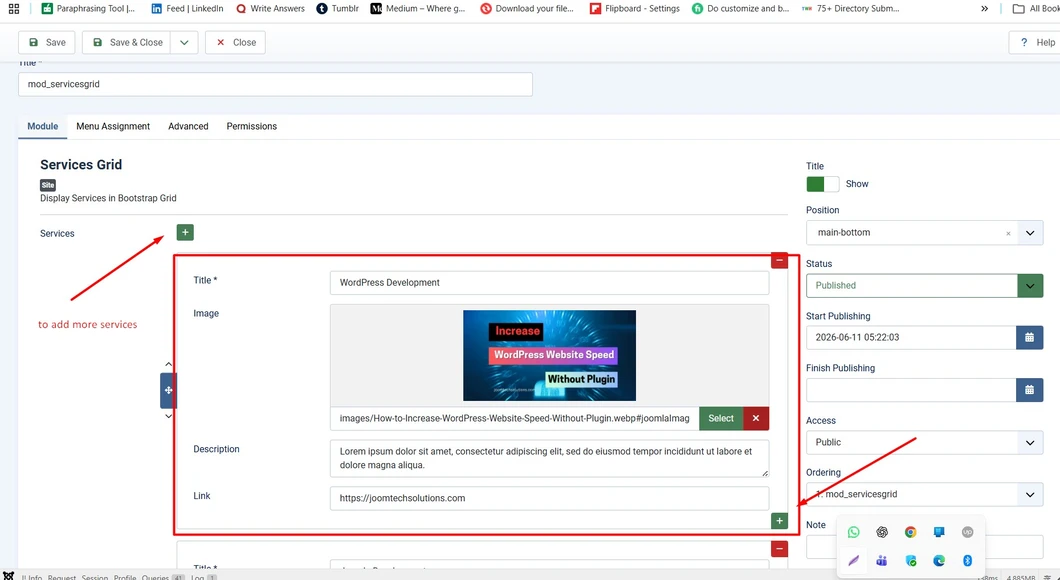1060x580 pixels.
Task: Switch to the Module tab
Action: tap(43, 126)
